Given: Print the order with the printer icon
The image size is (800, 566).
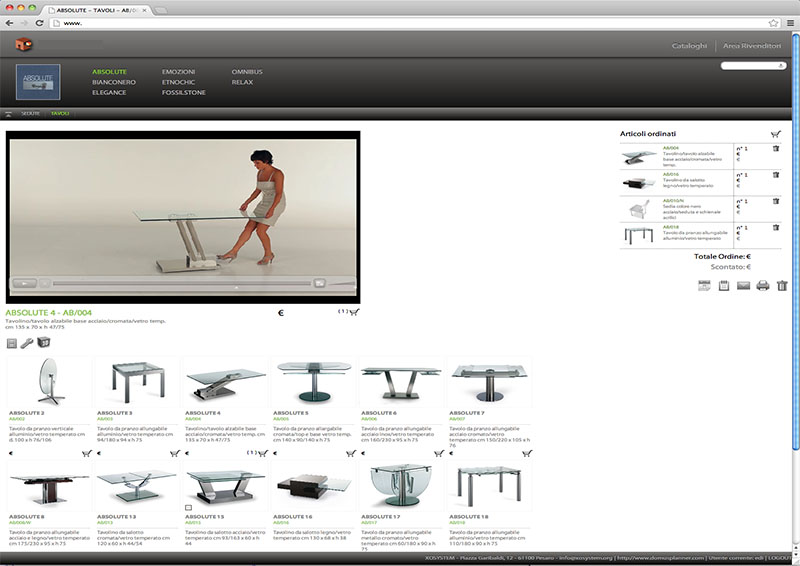Looking at the screenshot, I should coord(763,286).
